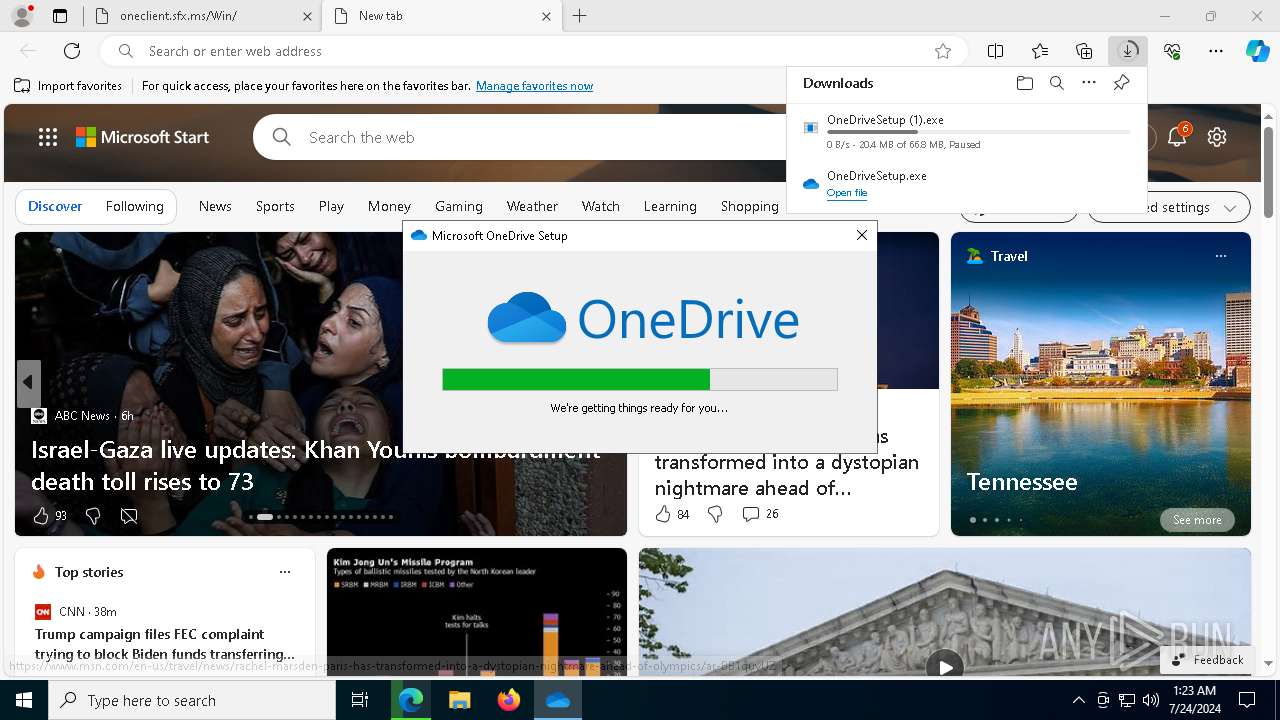This screenshot has height=720, width=1280.
Task: Open the Copilot sidebar icon
Action: pos(1257,51)
